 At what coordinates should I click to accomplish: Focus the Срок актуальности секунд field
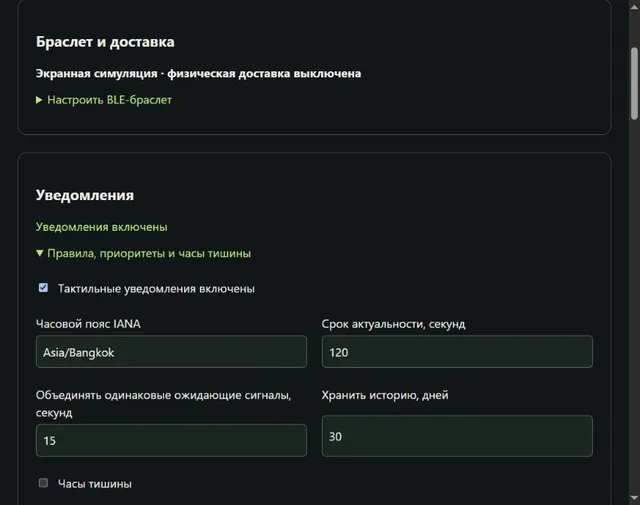pos(457,352)
